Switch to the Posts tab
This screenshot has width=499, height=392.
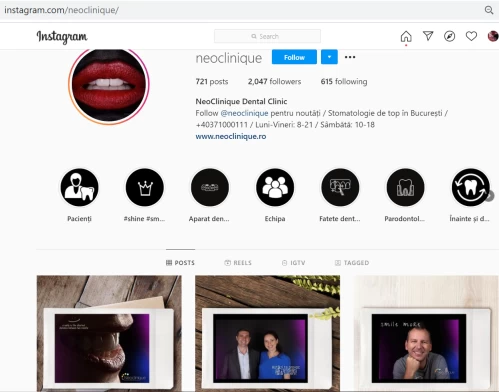pyautogui.click(x=180, y=263)
